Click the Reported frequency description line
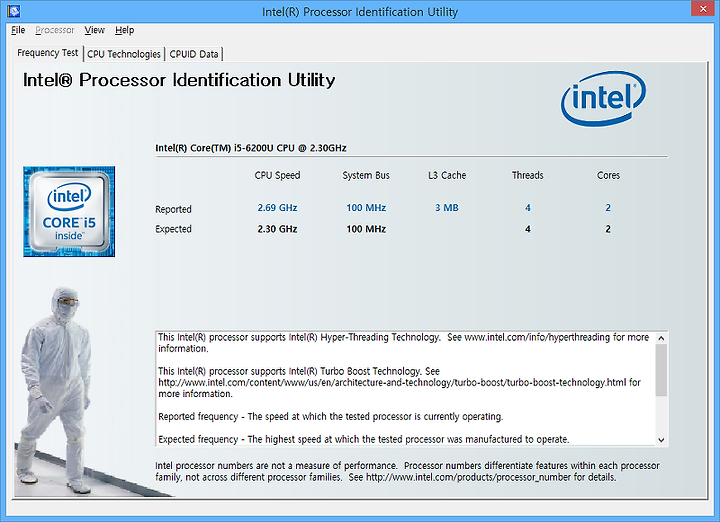The image size is (720, 522). (331, 416)
